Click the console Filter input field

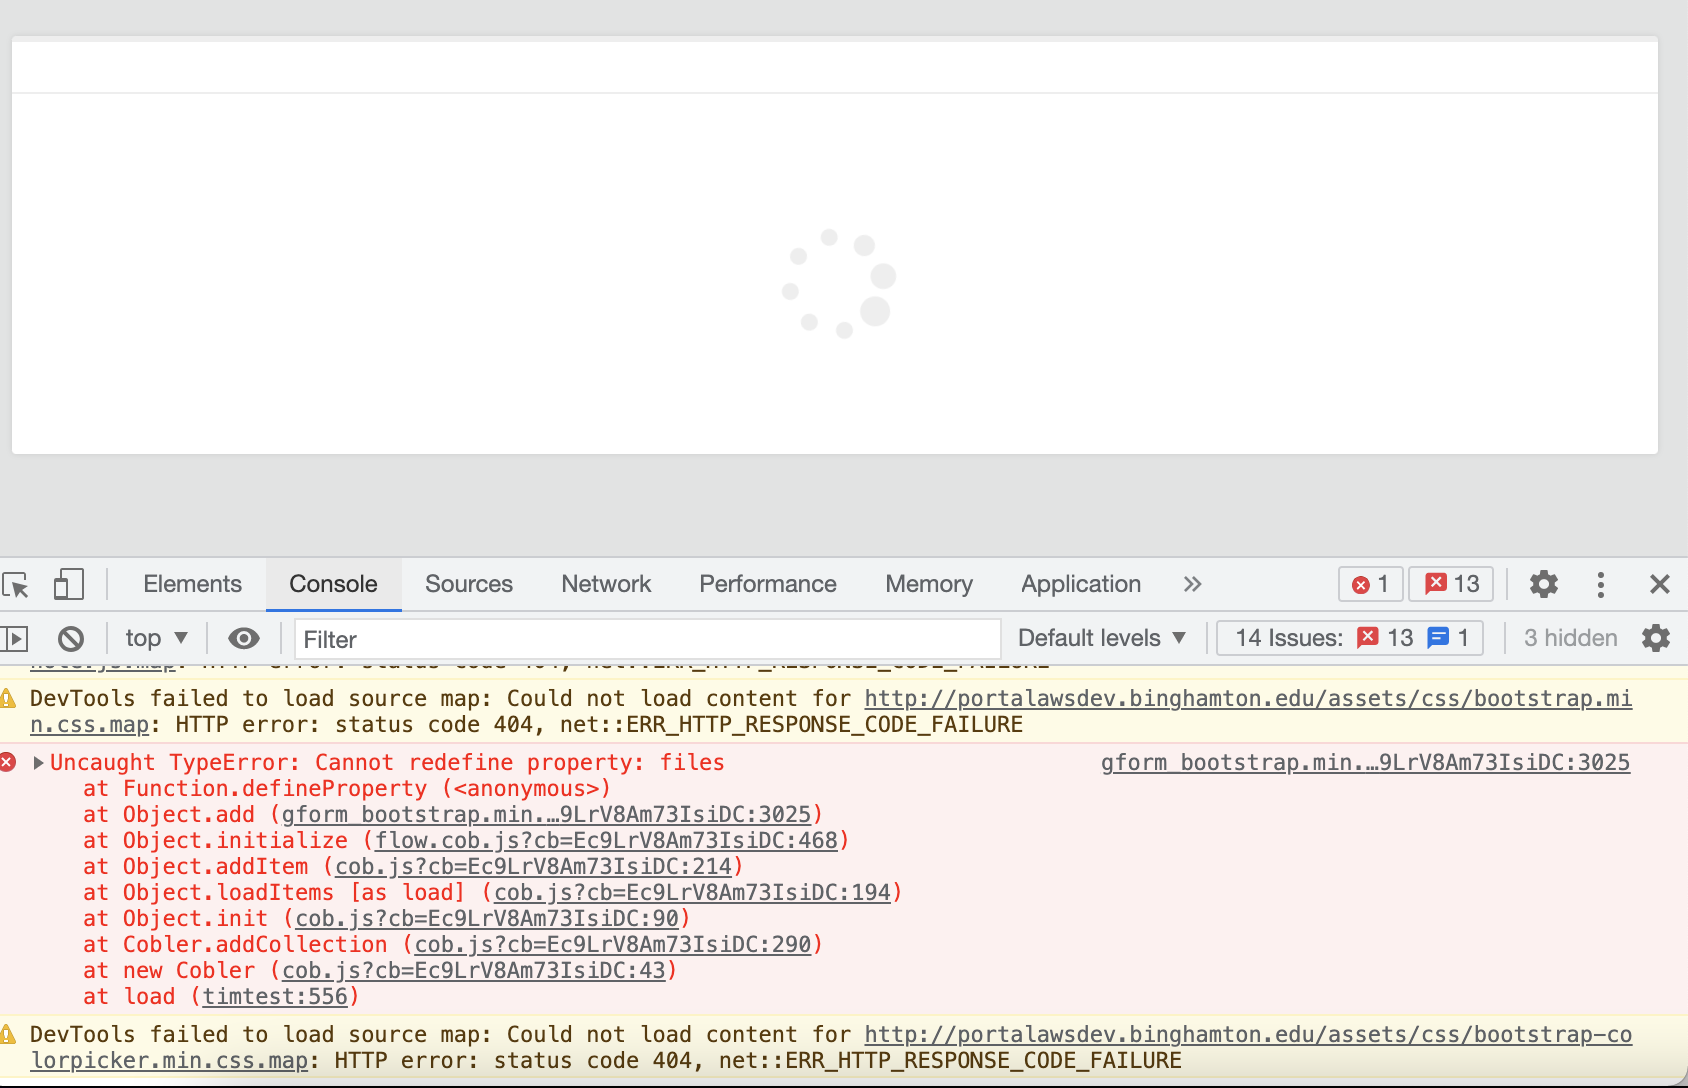click(646, 638)
